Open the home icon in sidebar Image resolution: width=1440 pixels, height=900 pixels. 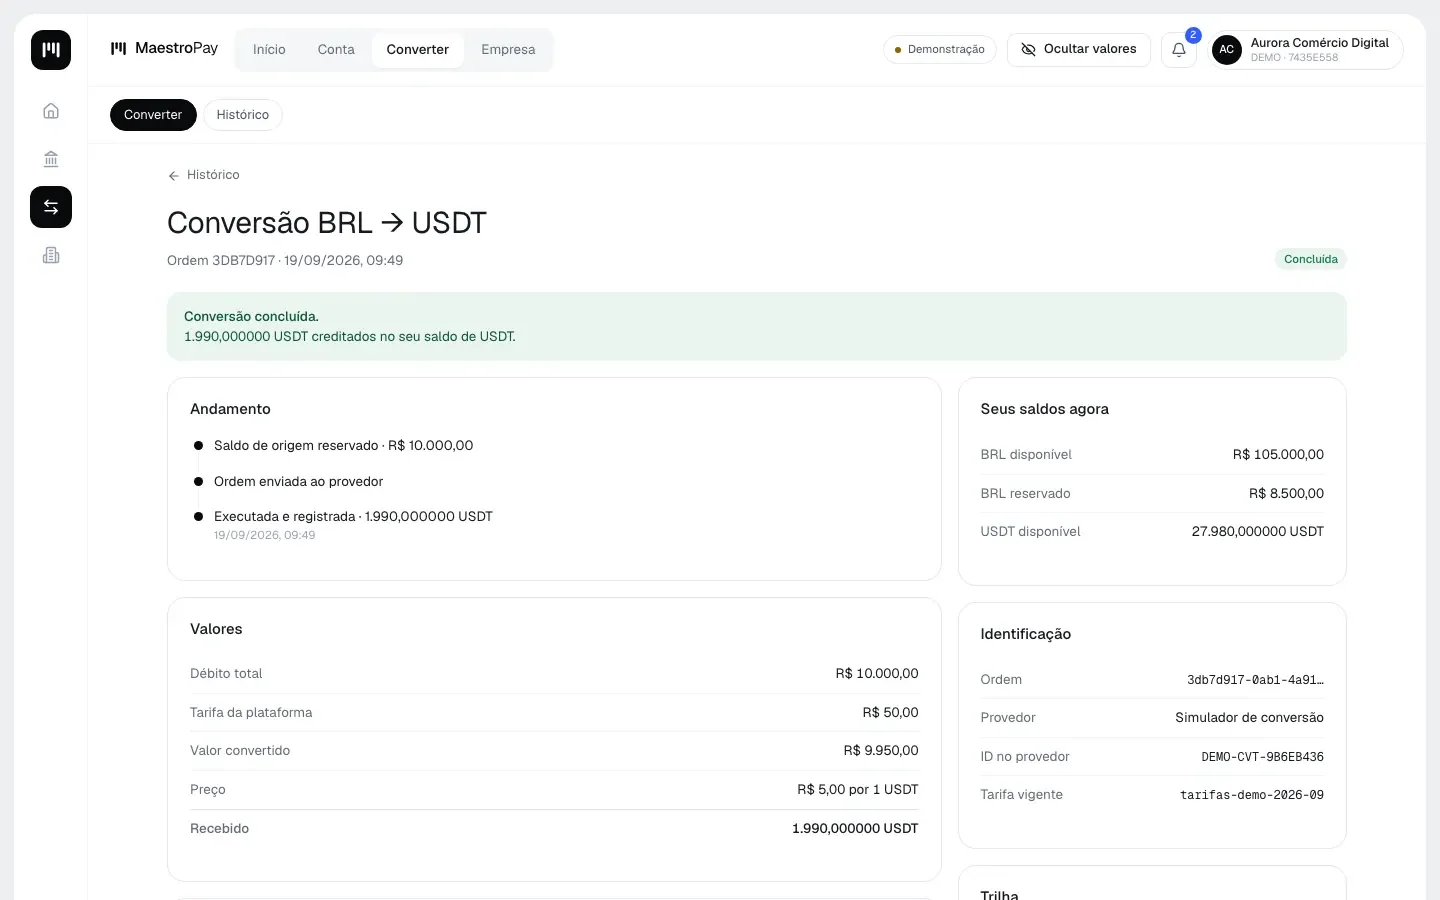pyautogui.click(x=51, y=111)
